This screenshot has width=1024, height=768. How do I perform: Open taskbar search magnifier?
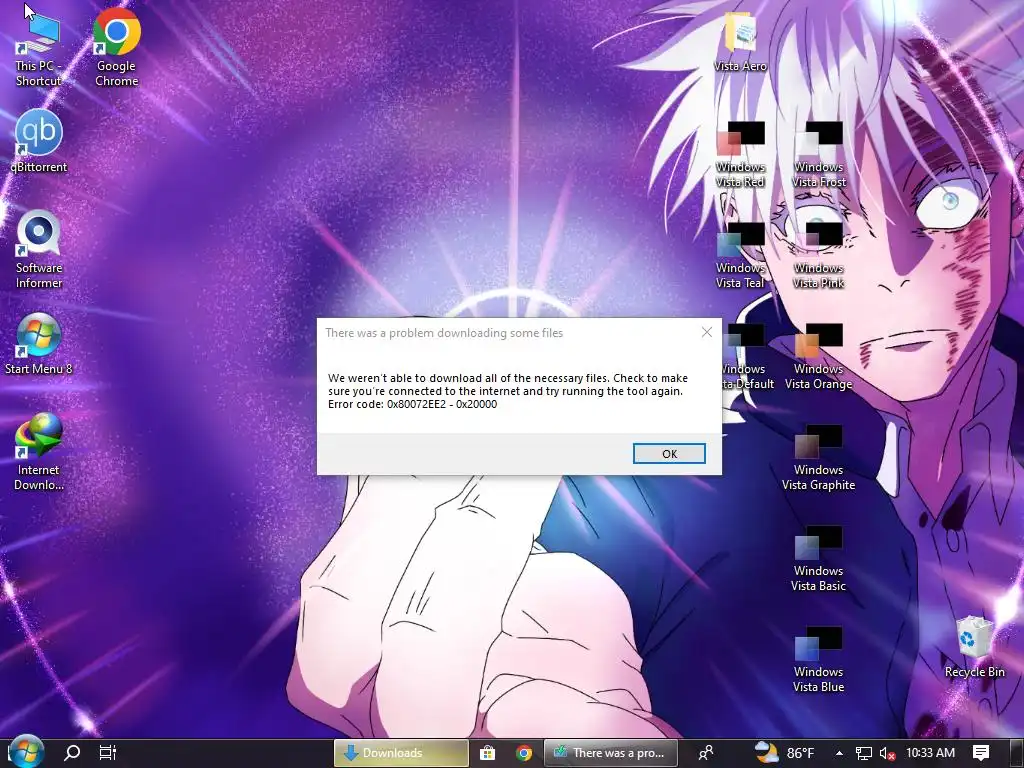[x=72, y=753]
